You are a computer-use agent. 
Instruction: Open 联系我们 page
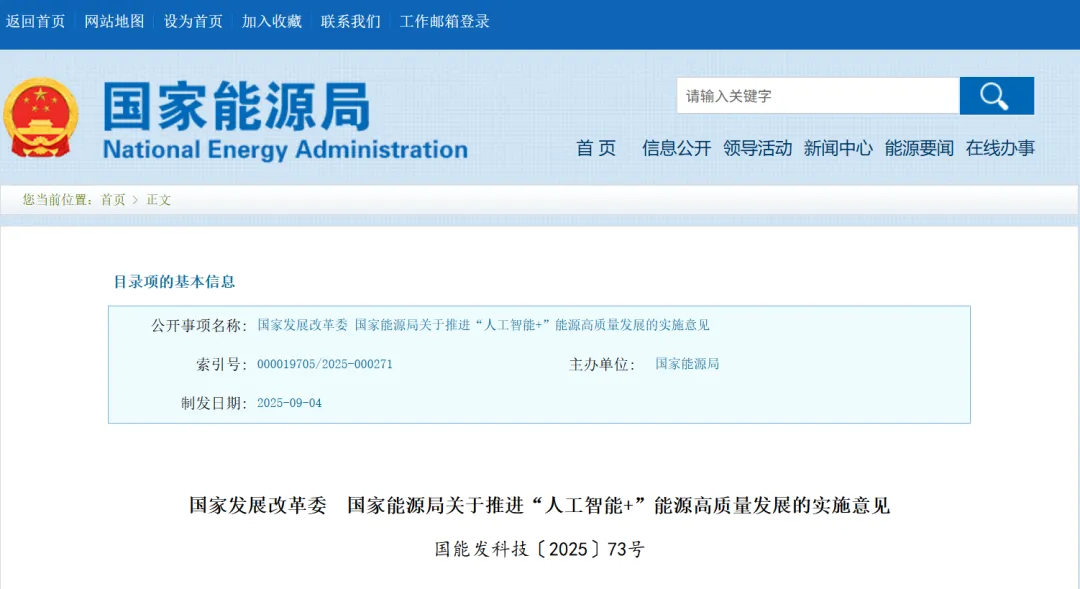tap(351, 21)
